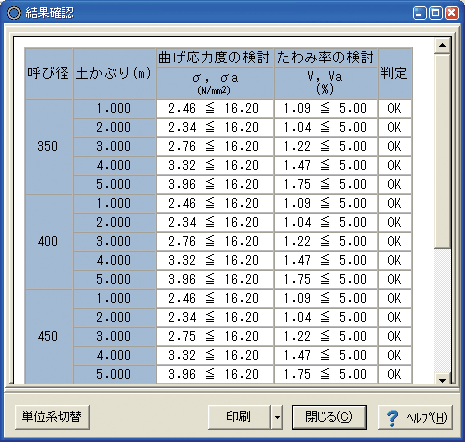Minimize the 結果確認 window
Screen dimensions: 465x442
419,13
